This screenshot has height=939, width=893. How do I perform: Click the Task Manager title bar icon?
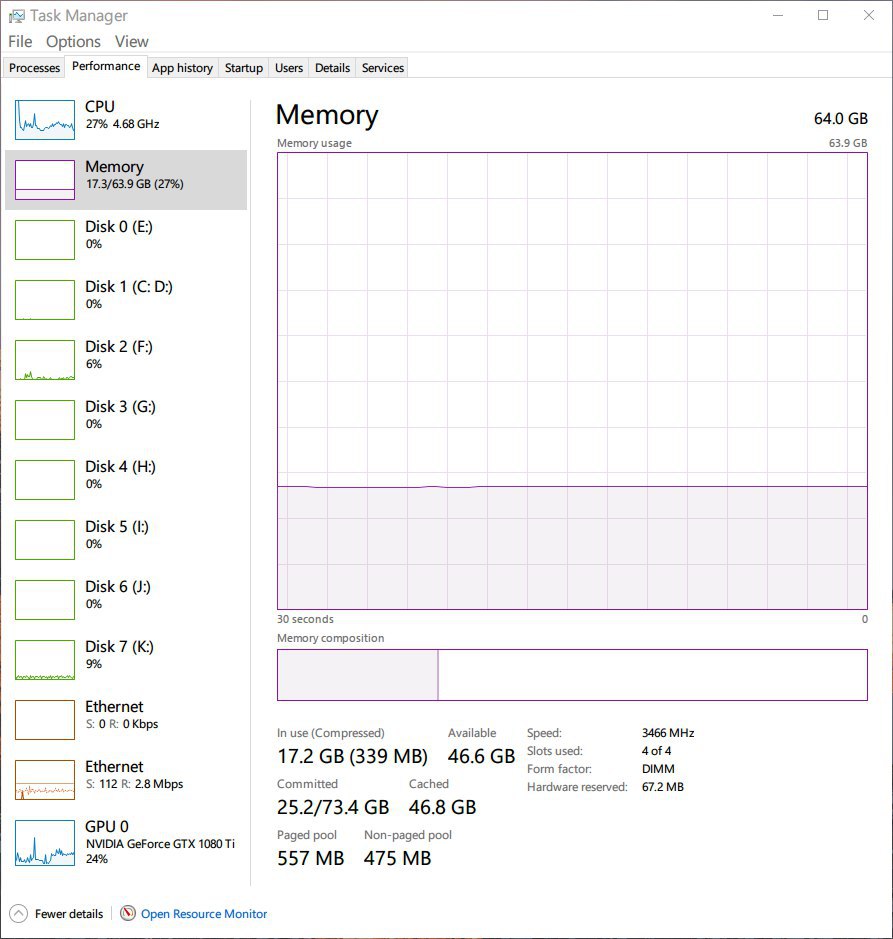coord(17,16)
